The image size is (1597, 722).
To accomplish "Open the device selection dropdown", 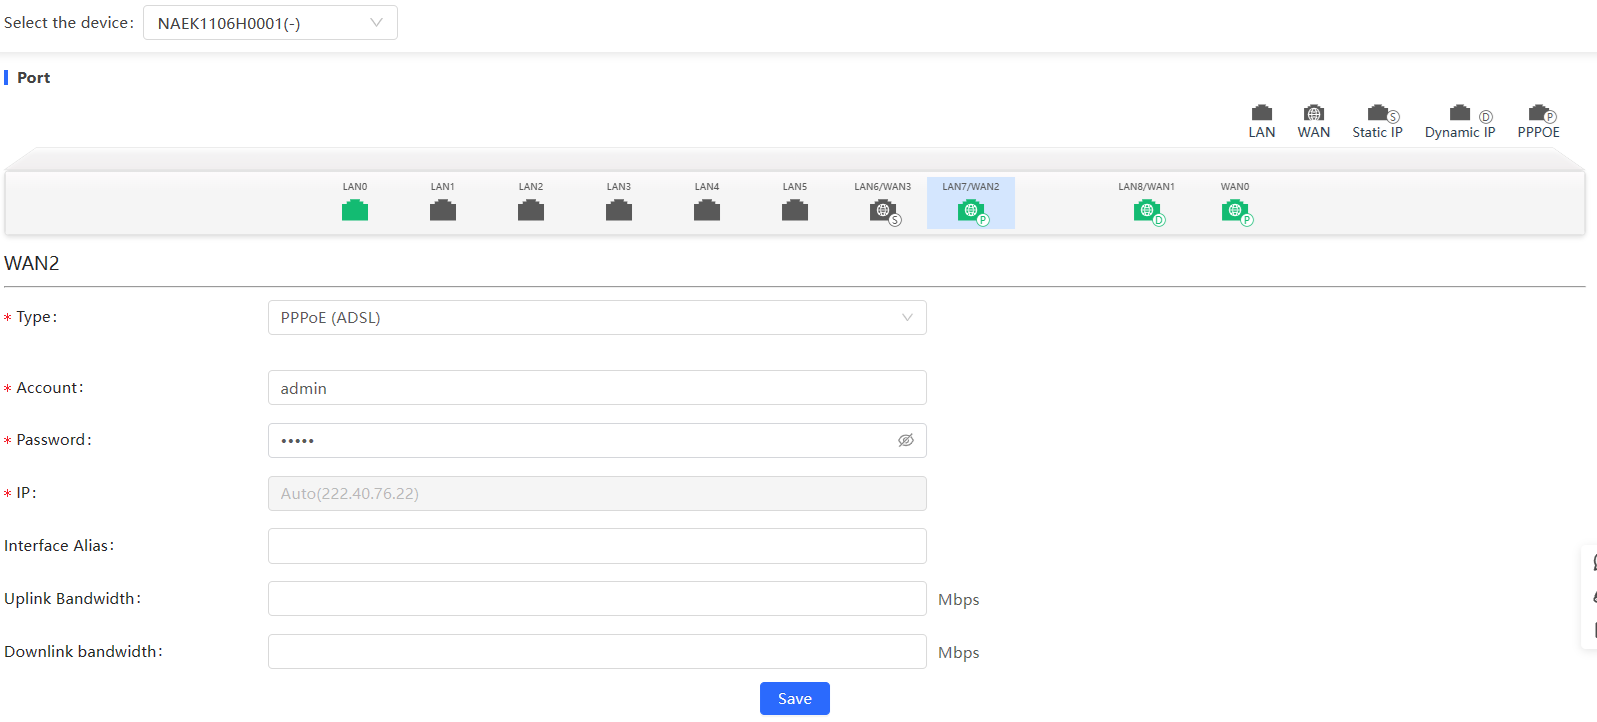I will (x=270, y=23).
